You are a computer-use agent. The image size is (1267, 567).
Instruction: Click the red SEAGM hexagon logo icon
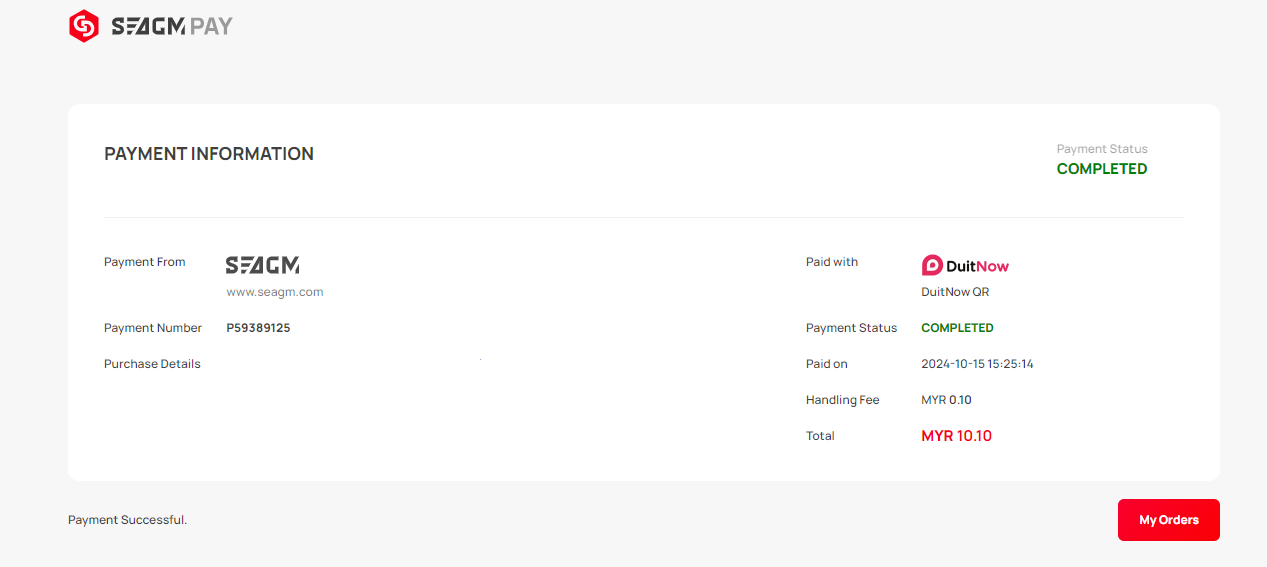[84, 26]
